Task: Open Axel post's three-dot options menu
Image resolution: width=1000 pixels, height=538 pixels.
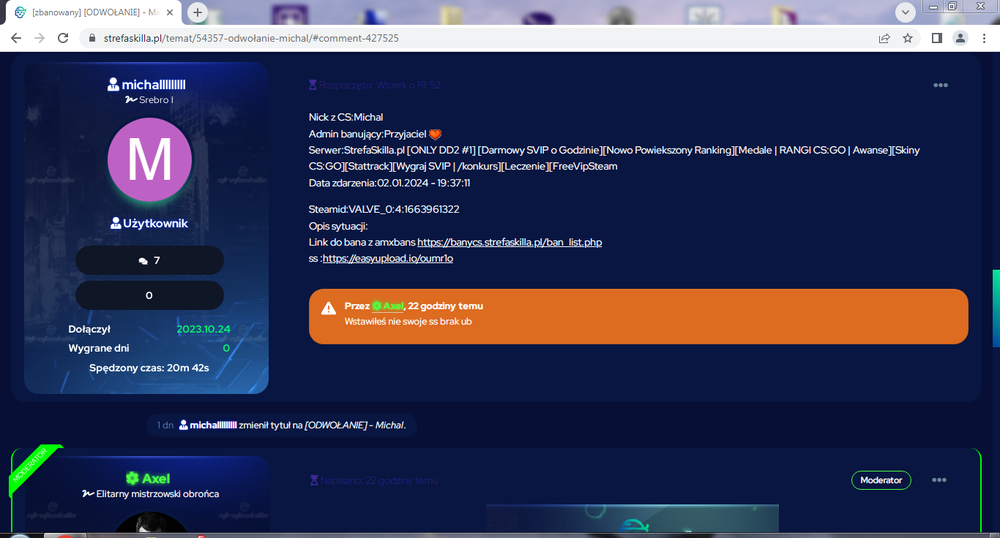Action: point(939,480)
